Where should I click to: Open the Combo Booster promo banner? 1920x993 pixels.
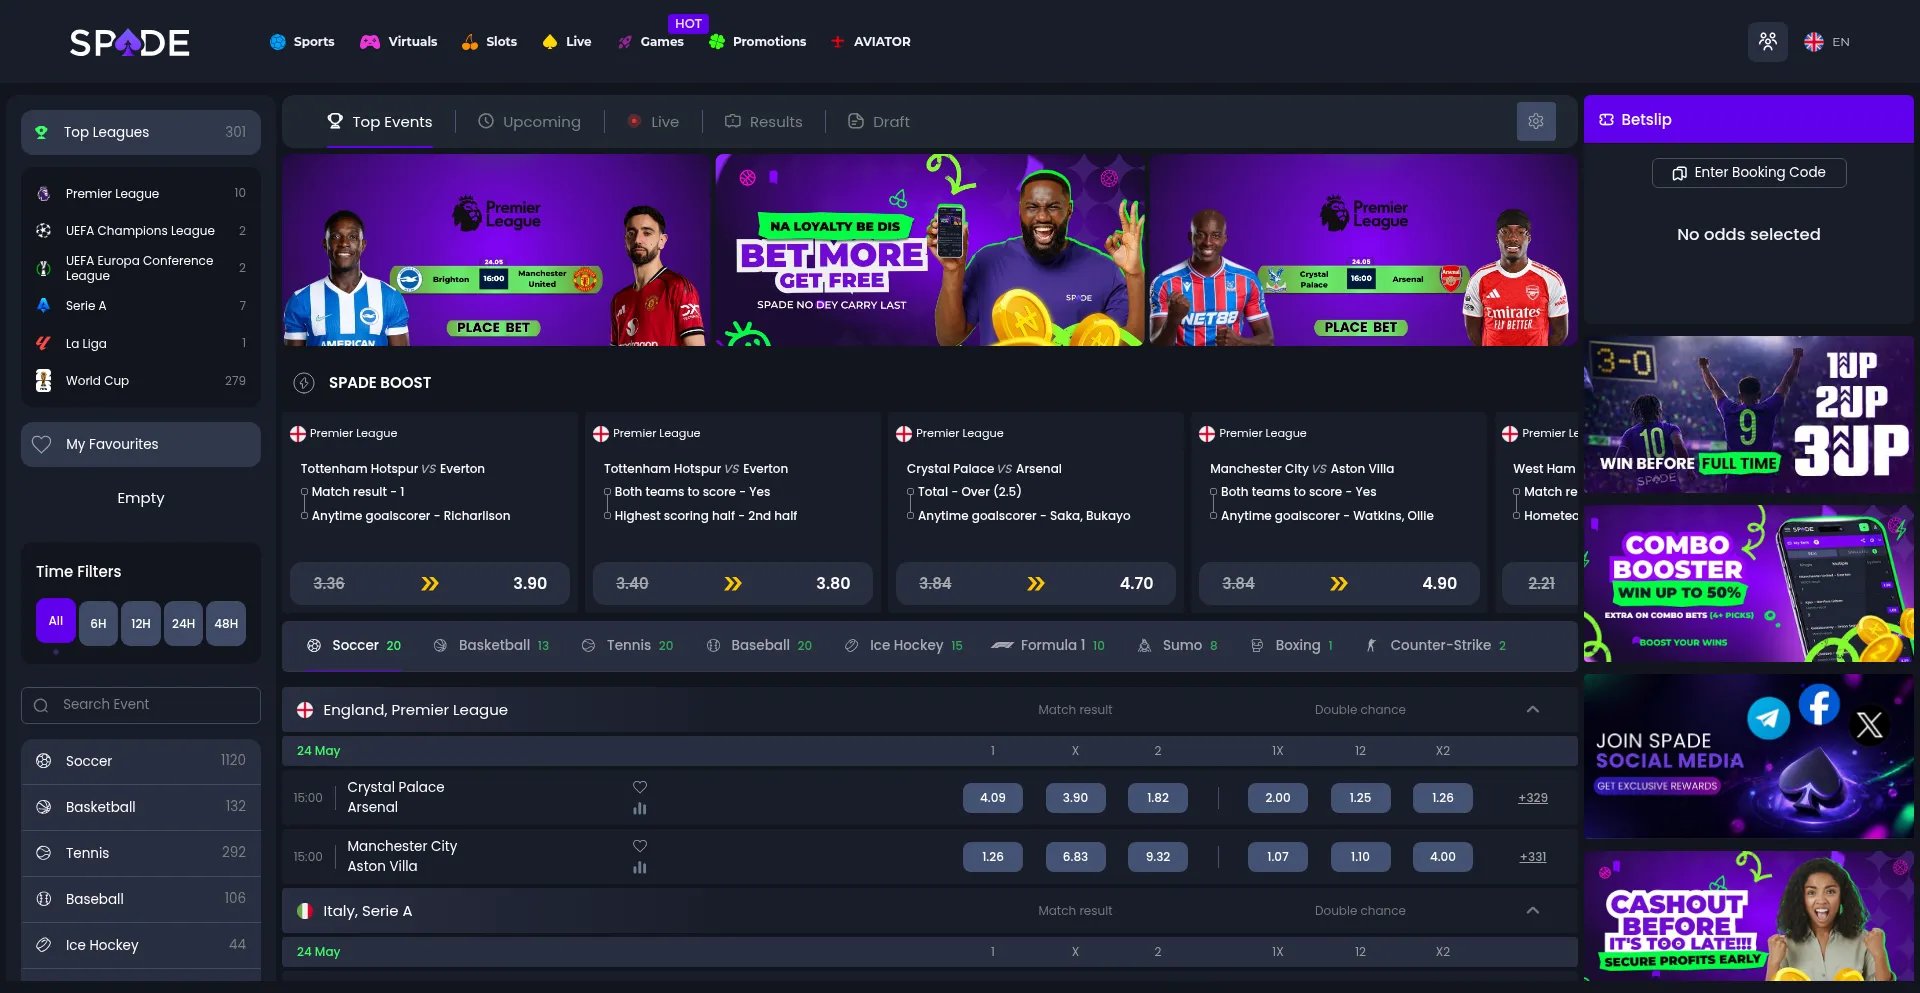[x=1749, y=584]
